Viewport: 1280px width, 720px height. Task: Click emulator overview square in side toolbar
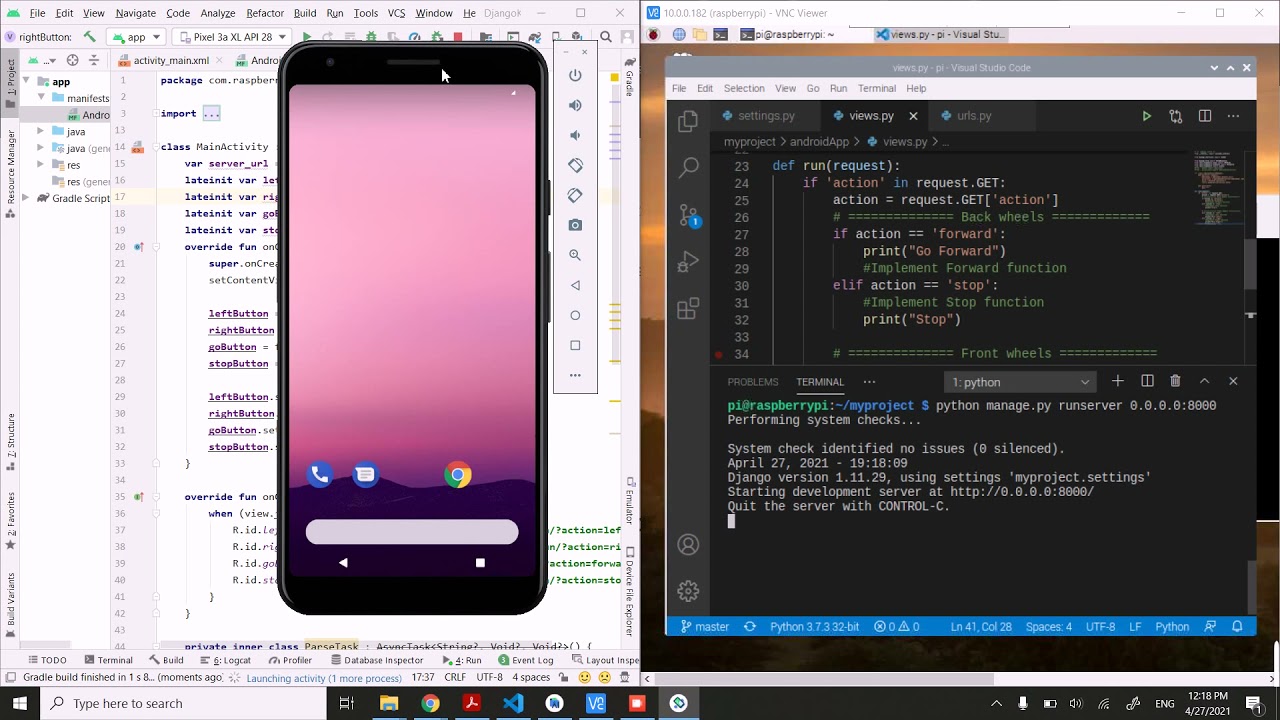[x=575, y=345]
